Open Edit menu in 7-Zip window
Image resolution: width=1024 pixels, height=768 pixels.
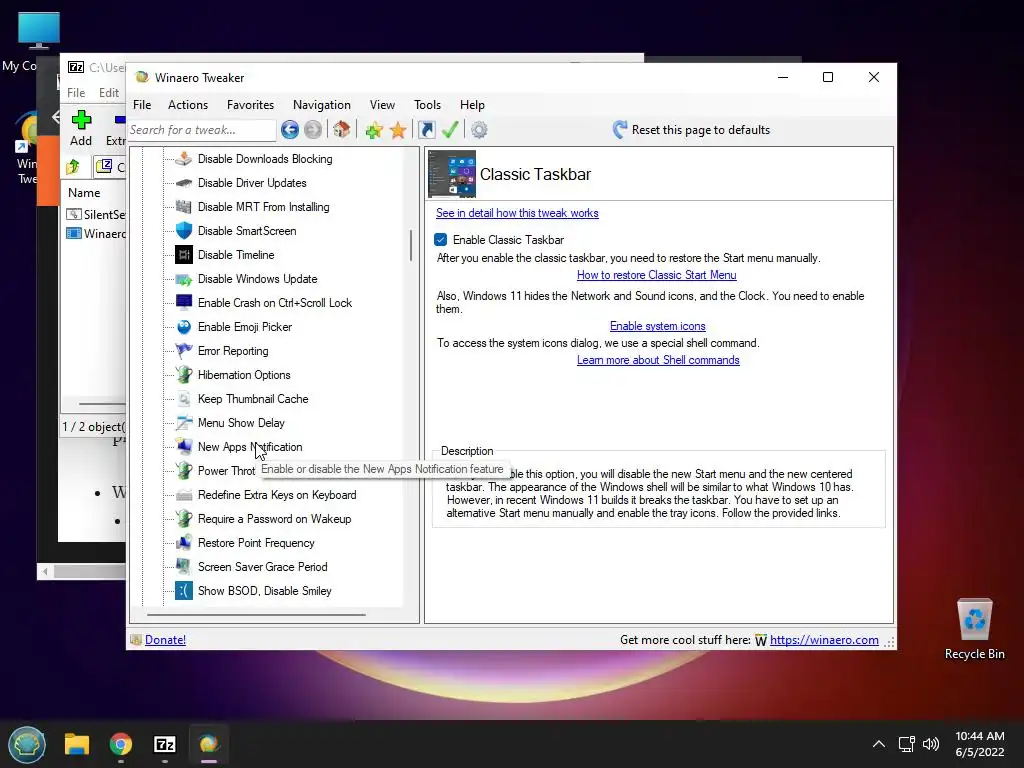pyautogui.click(x=109, y=93)
